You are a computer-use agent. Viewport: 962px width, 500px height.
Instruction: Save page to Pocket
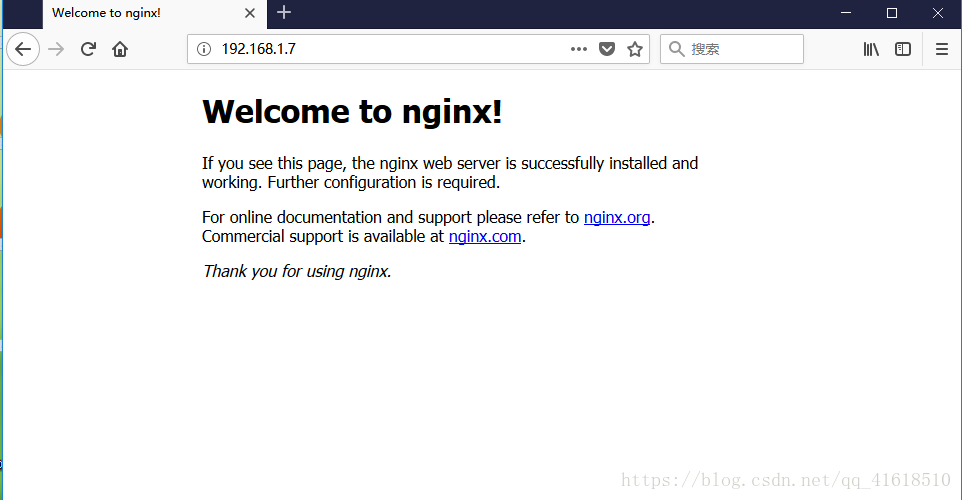tap(607, 49)
